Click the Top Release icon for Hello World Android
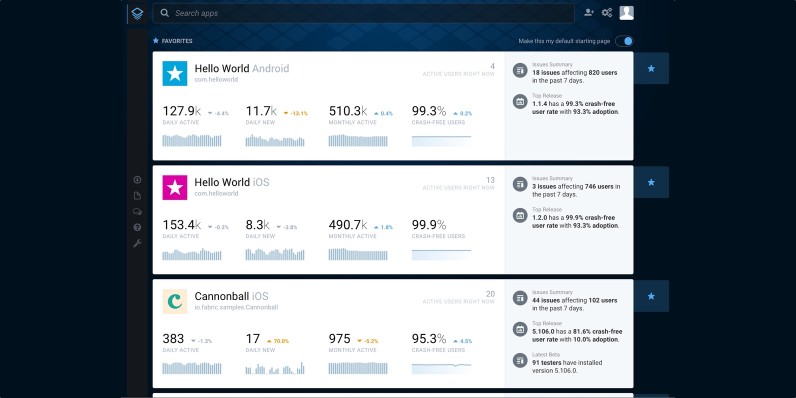 520,102
